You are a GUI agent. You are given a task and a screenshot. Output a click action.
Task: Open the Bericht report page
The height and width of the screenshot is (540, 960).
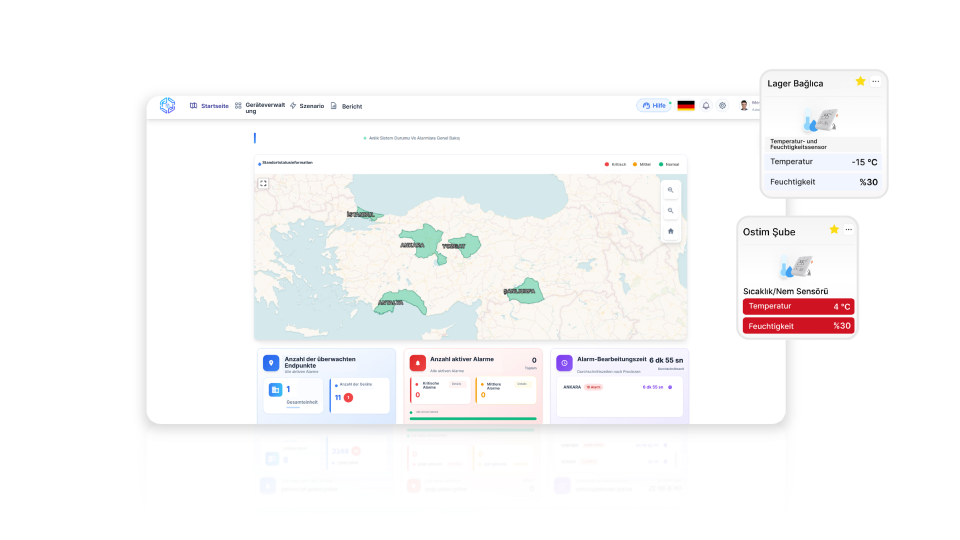(346, 106)
